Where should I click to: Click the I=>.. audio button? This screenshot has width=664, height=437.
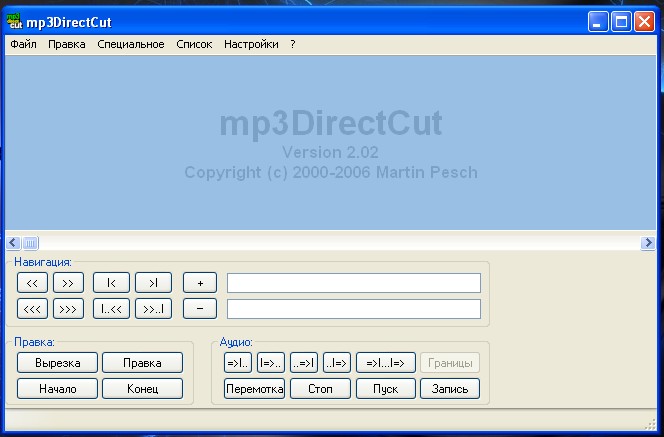point(271,363)
